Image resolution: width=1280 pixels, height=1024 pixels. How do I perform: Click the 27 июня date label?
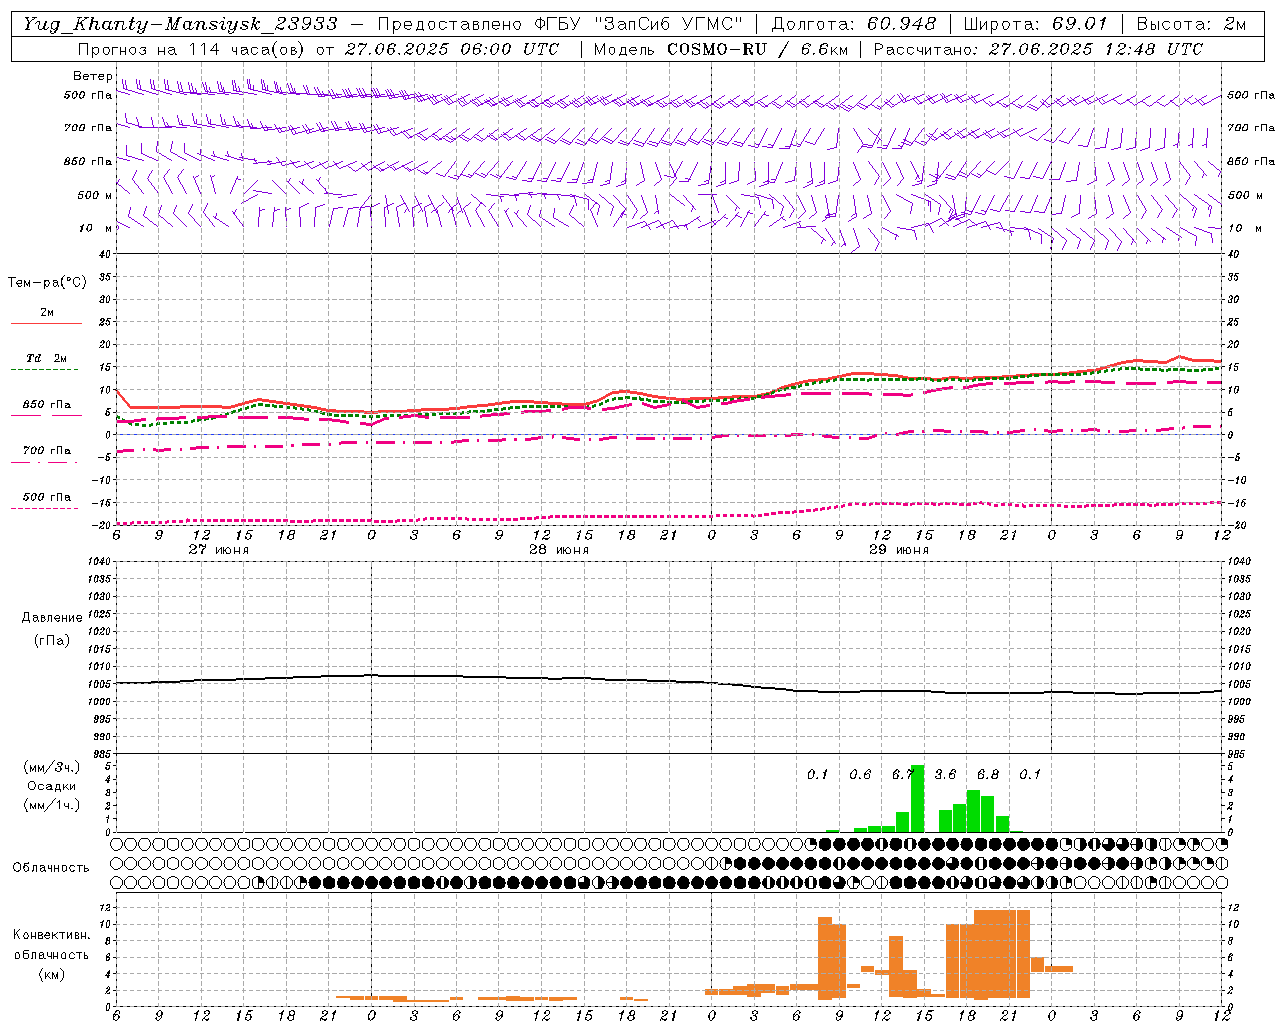[x=219, y=549]
